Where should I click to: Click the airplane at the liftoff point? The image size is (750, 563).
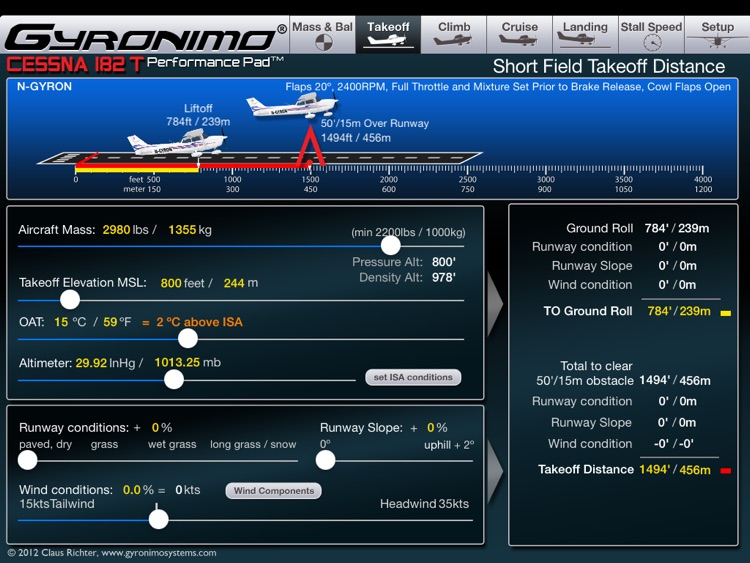click(177, 143)
